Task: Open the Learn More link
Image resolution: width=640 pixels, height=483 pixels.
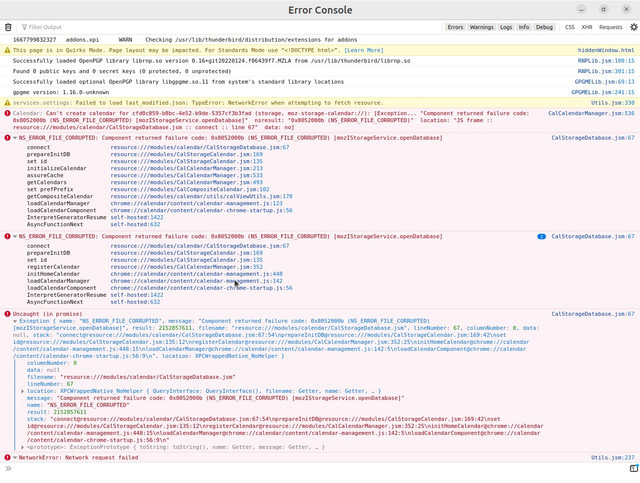Action: click(364, 50)
